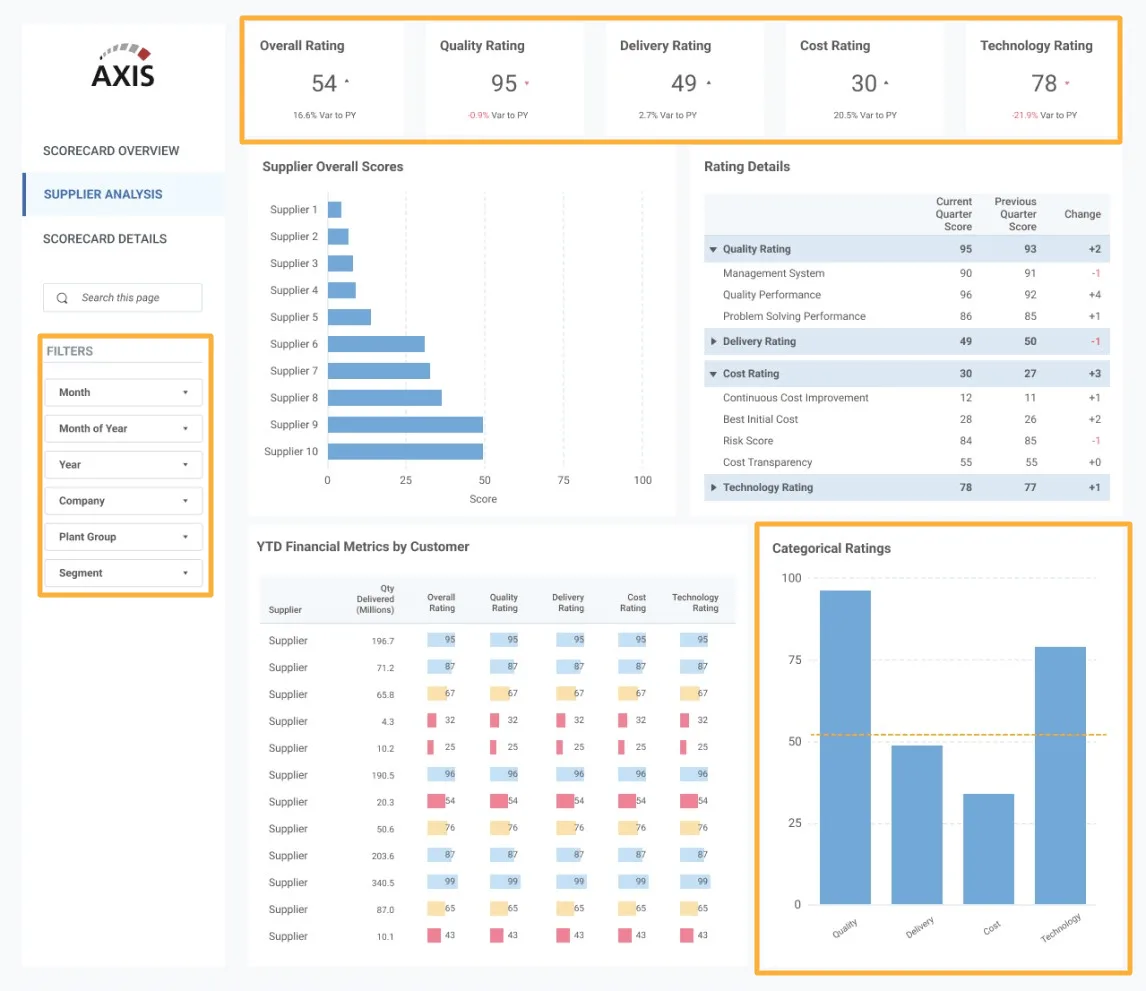This screenshot has width=1146, height=991.
Task: Click the Supplier 8 bar
Action: (384, 398)
